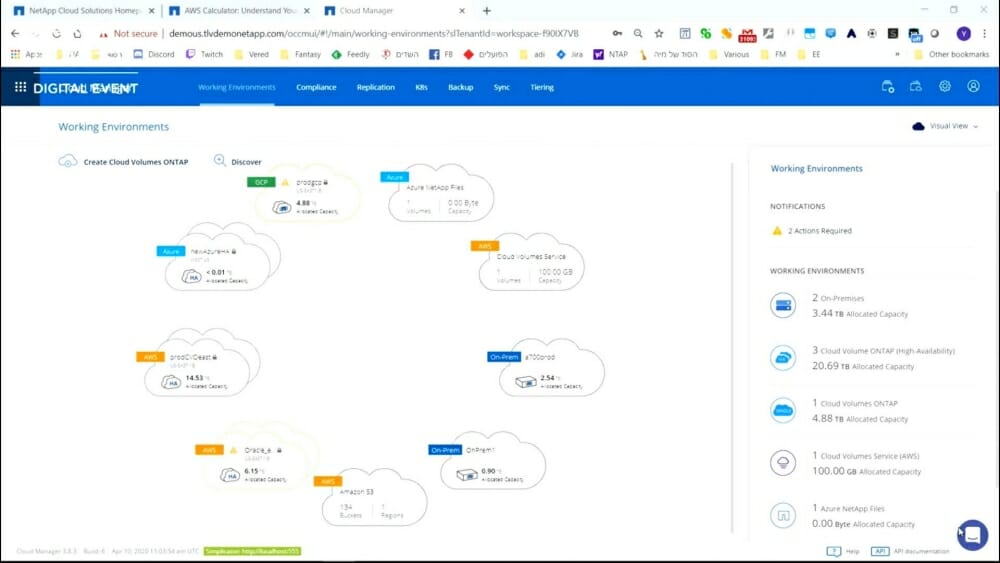Expand the hidden bookmarks chevron
The image size is (1000, 563).
897,54
